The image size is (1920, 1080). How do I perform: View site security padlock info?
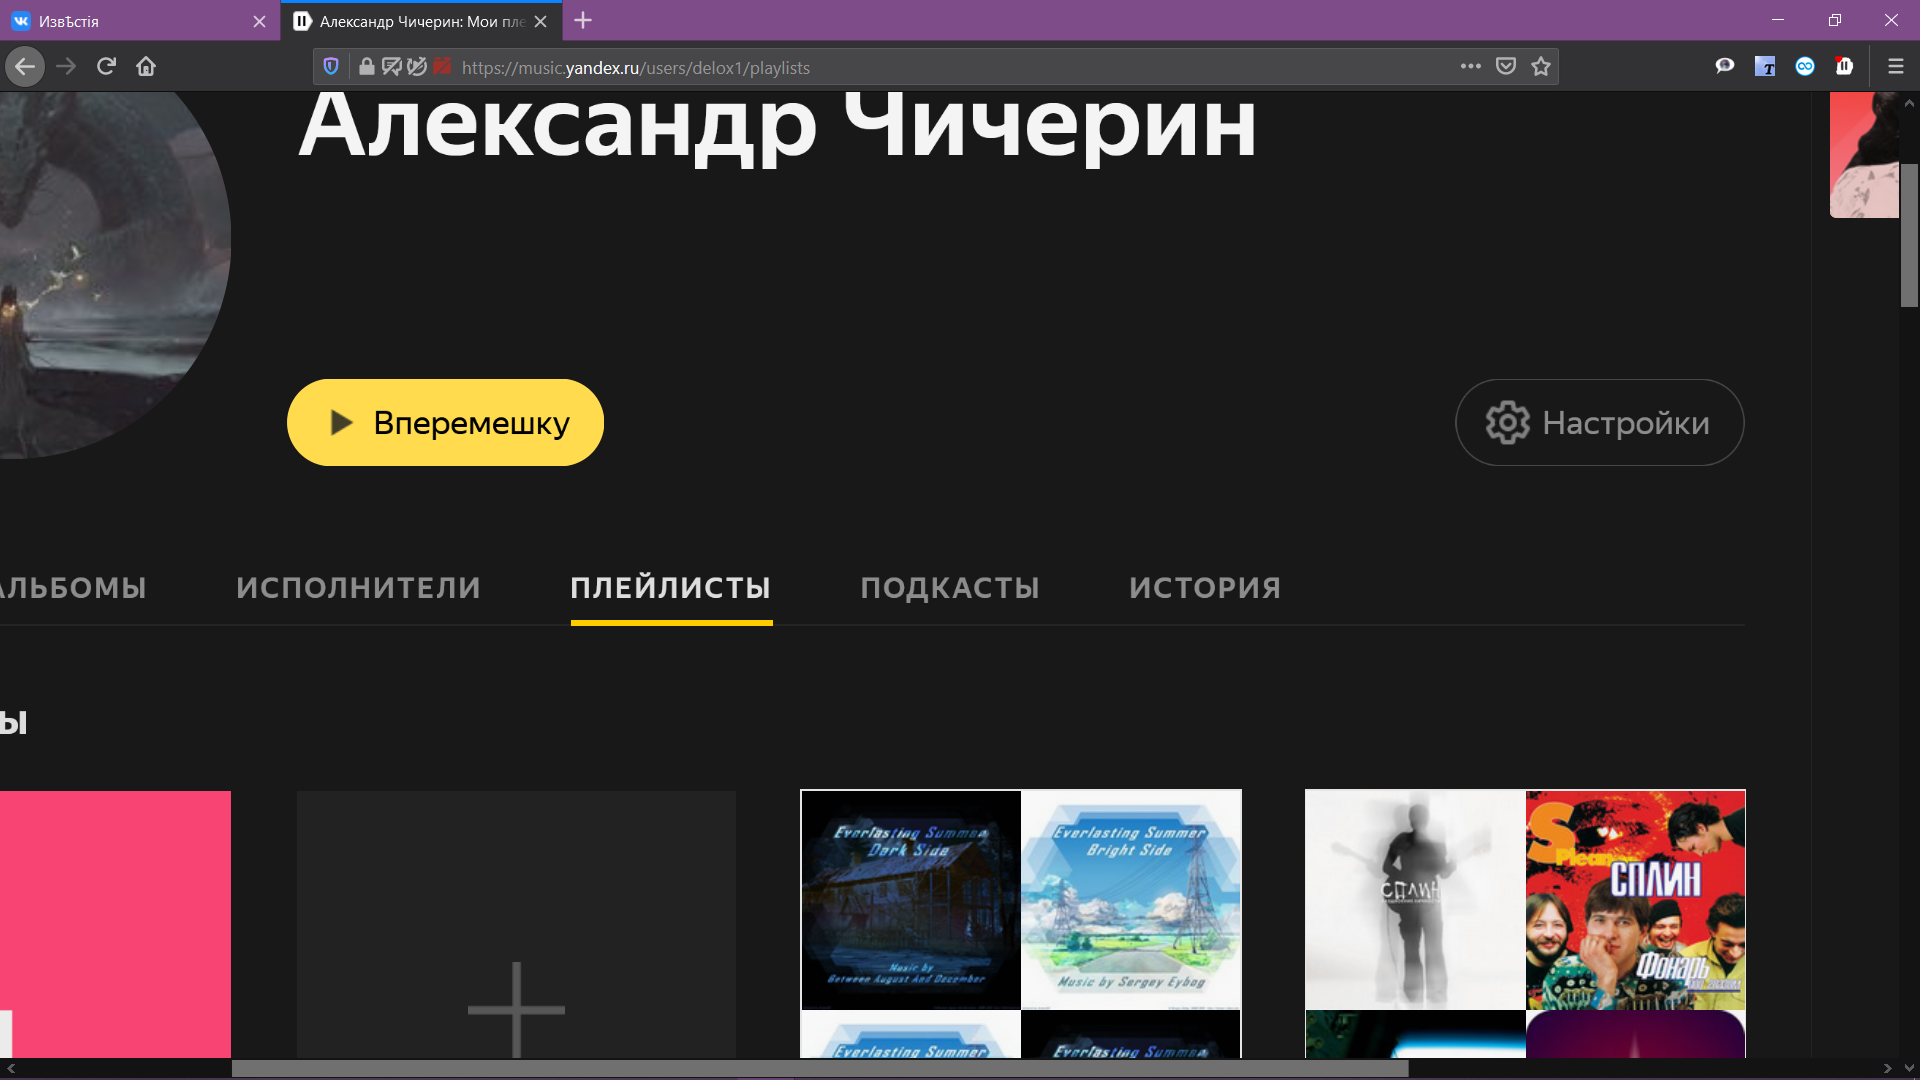click(367, 67)
